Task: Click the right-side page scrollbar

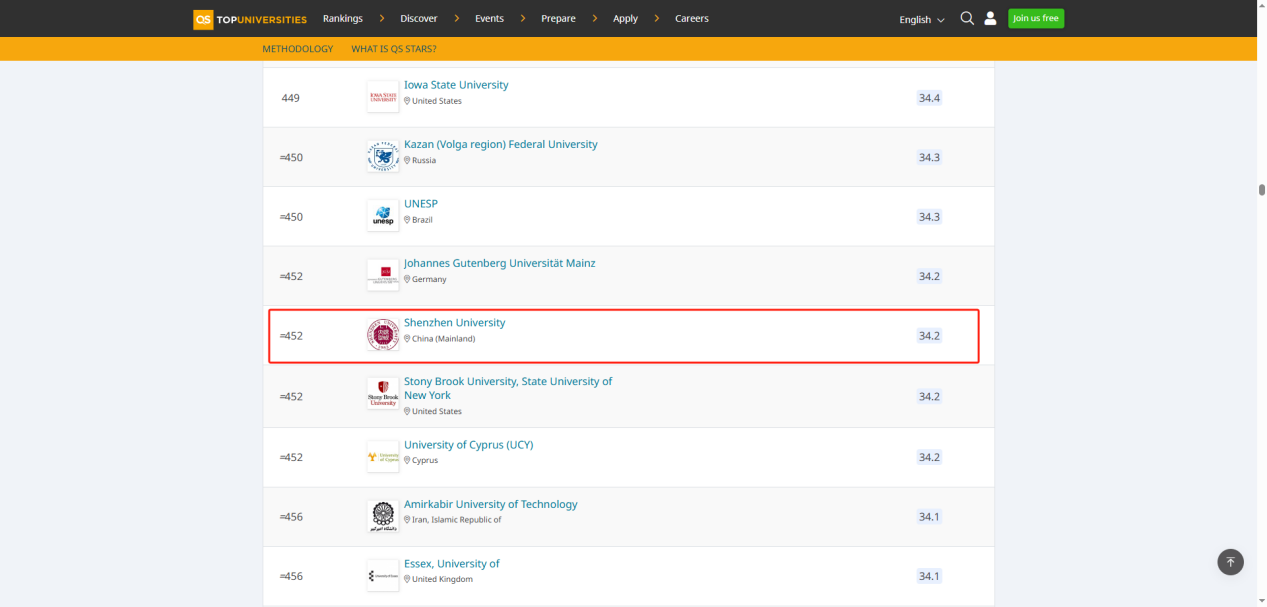Action: click(1261, 188)
